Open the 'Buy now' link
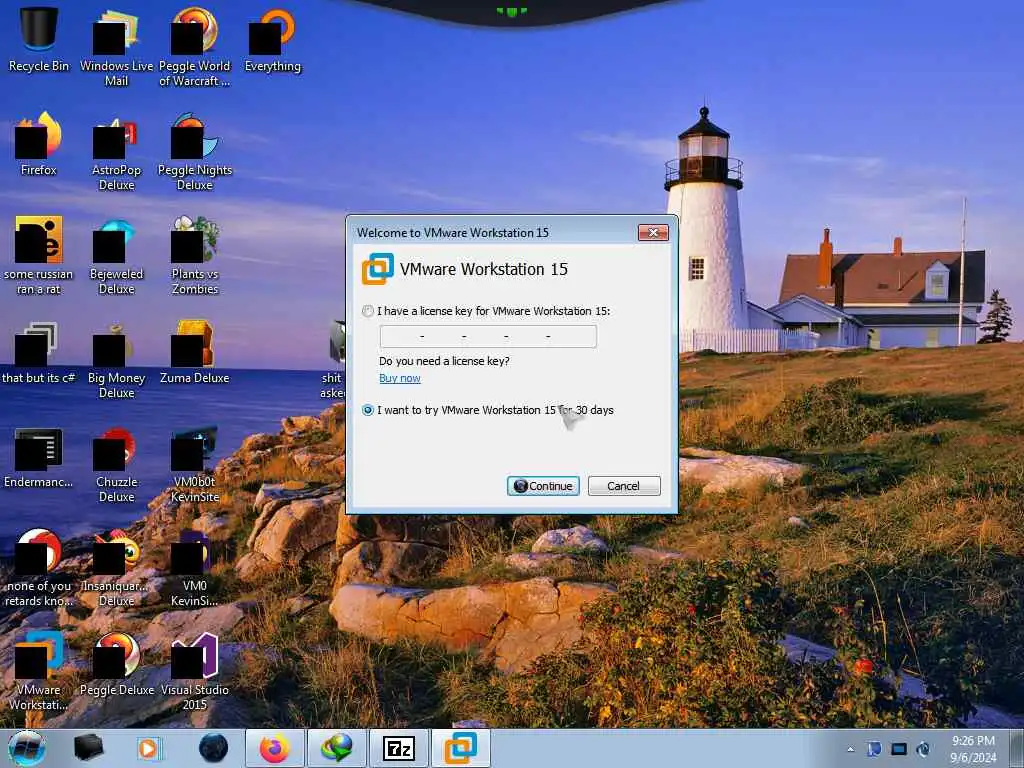This screenshot has width=1024, height=768. tap(400, 378)
